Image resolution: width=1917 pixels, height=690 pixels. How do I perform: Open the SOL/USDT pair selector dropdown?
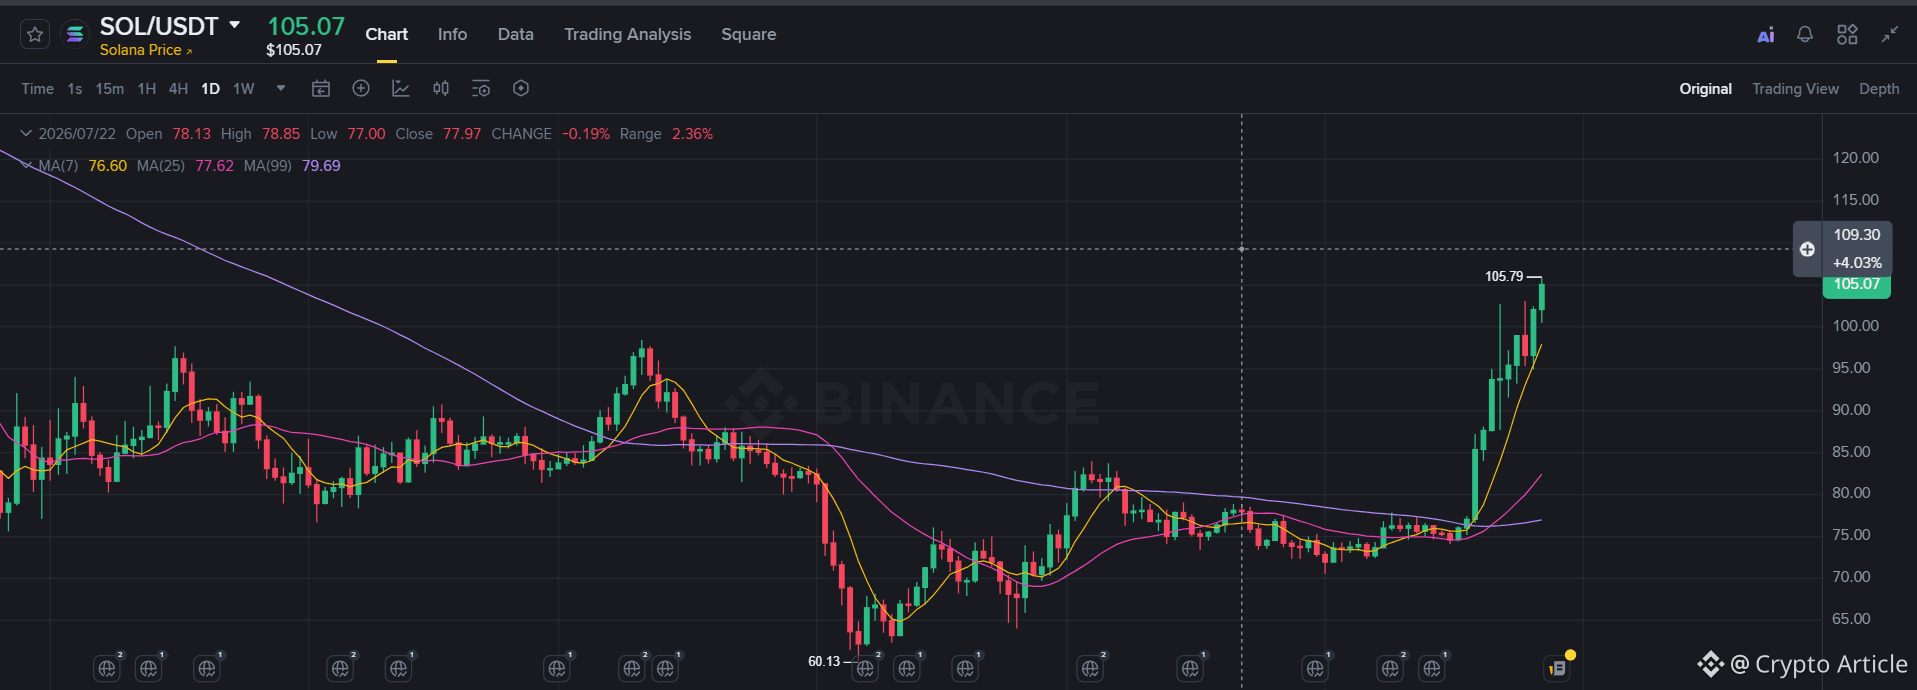(x=235, y=24)
